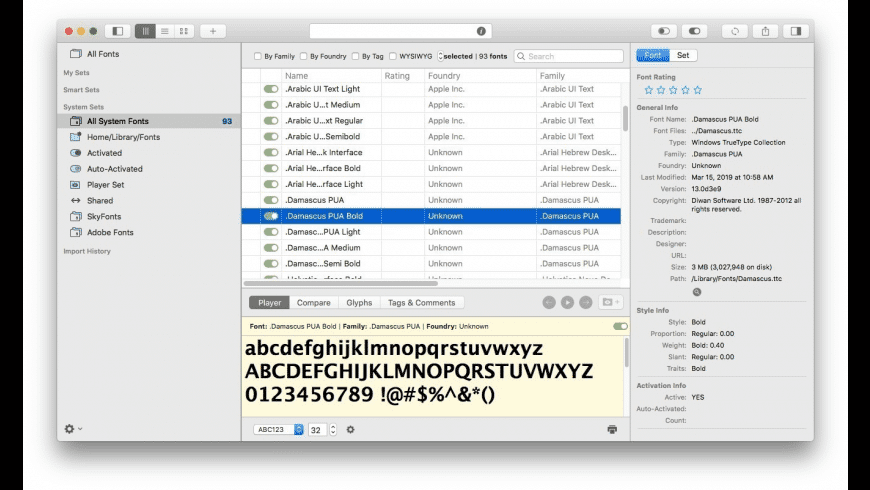Enable the By Foundry checkbox
The image size is (870, 490).
[x=304, y=56]
